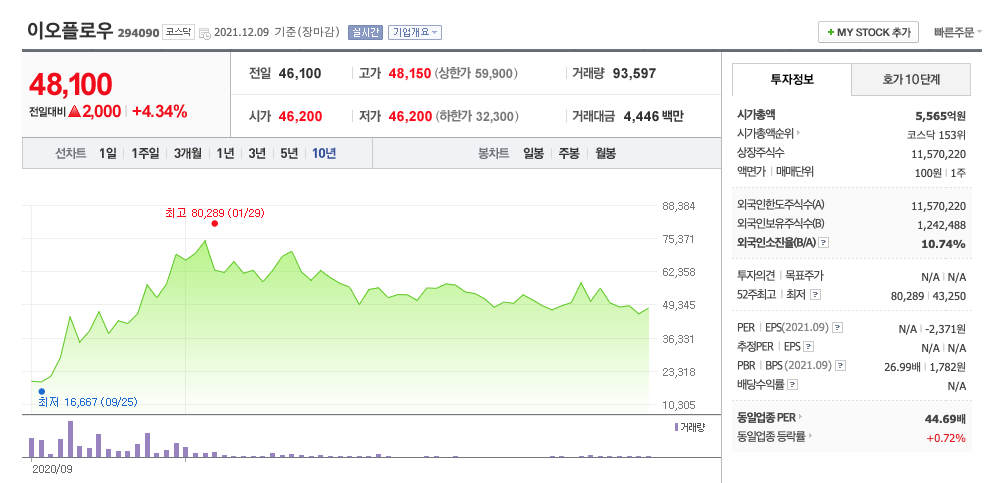Click the 동일업종 등락률 value +0.72%
The width and height of the screenshot is (998, 483).
pos(946,438)
